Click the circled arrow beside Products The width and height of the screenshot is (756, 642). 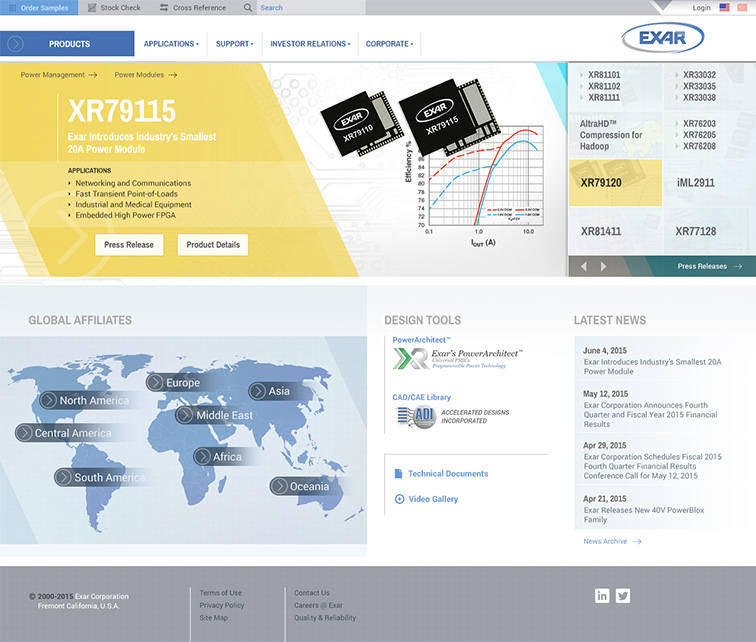15,44
